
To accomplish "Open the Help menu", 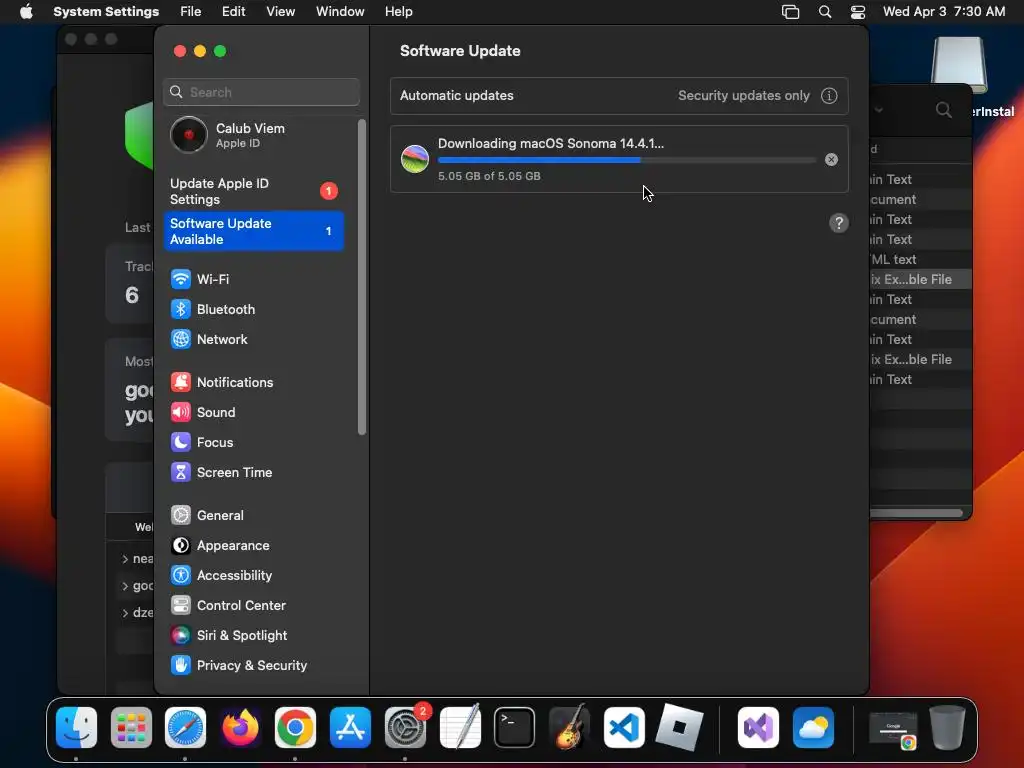I will (x=398, y=11).
